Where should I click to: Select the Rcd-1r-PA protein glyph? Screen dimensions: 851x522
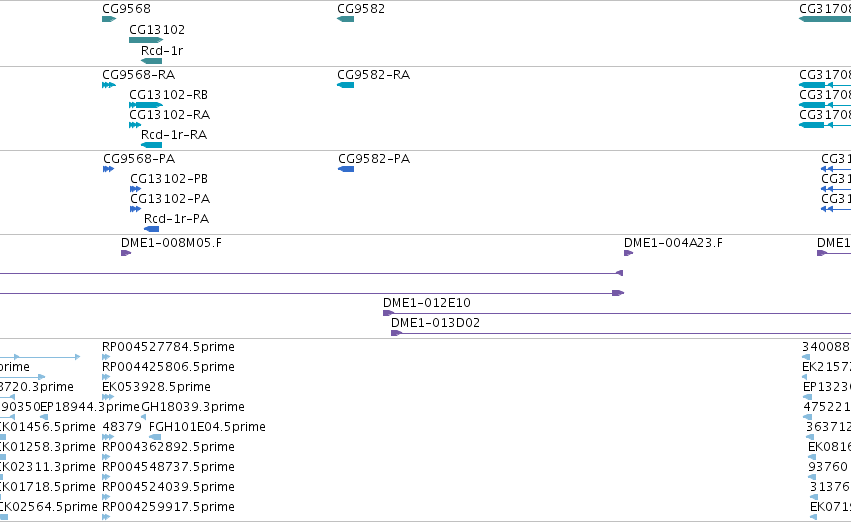pos(151,229)
